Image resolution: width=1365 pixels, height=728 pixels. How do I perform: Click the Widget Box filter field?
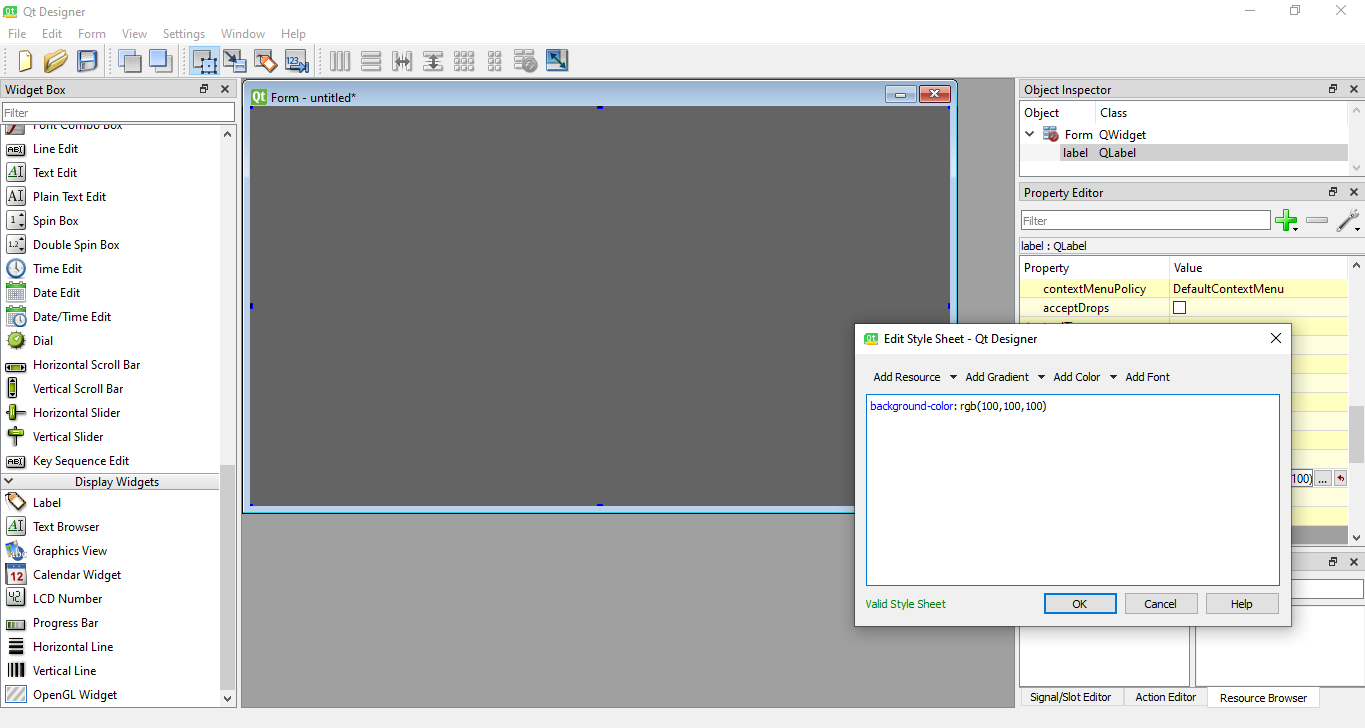[118, 113]
